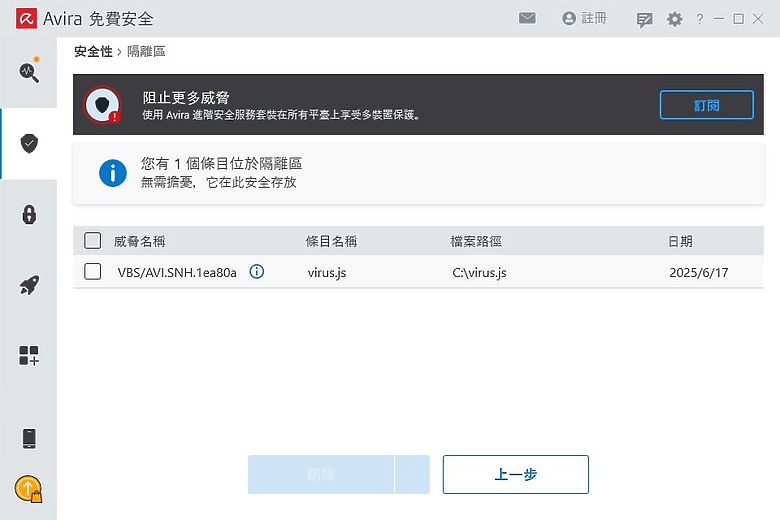This screenshot has width=780, height=520.
Task: Go to 安全性 breadcrumb link
Action: (94, 51)
